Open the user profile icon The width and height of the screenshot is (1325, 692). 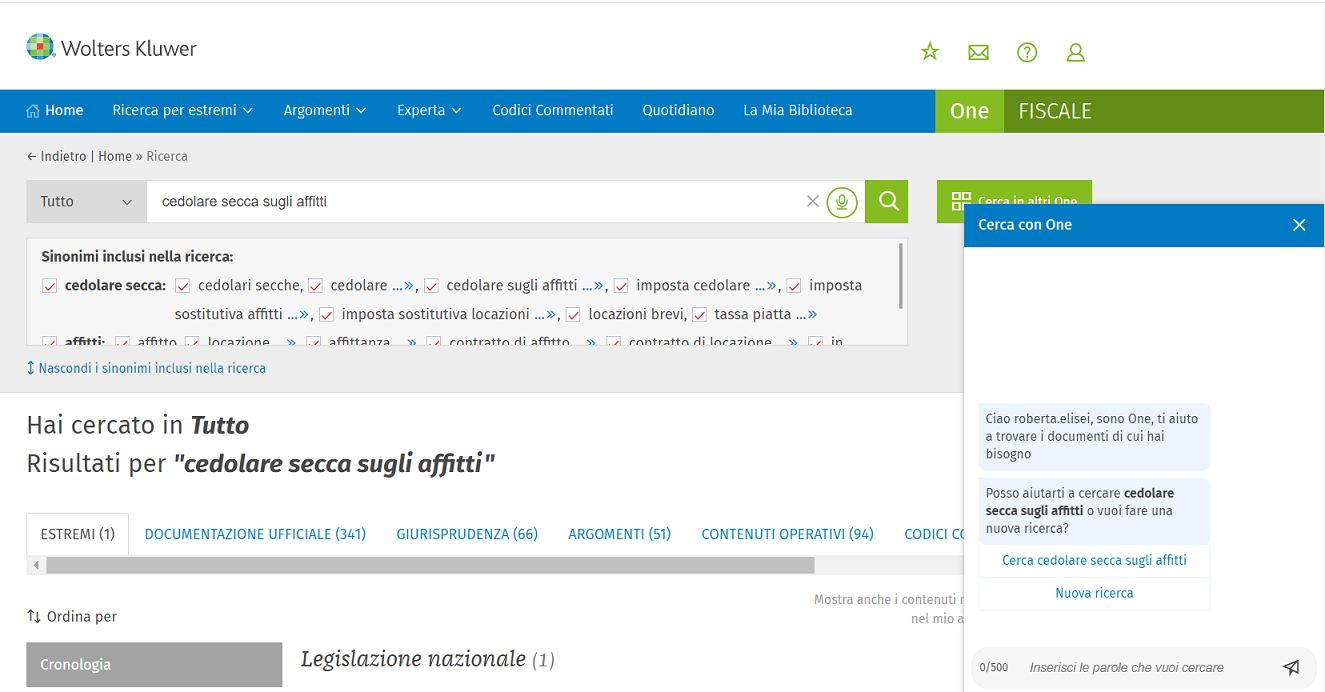(x=1076, y=52)
